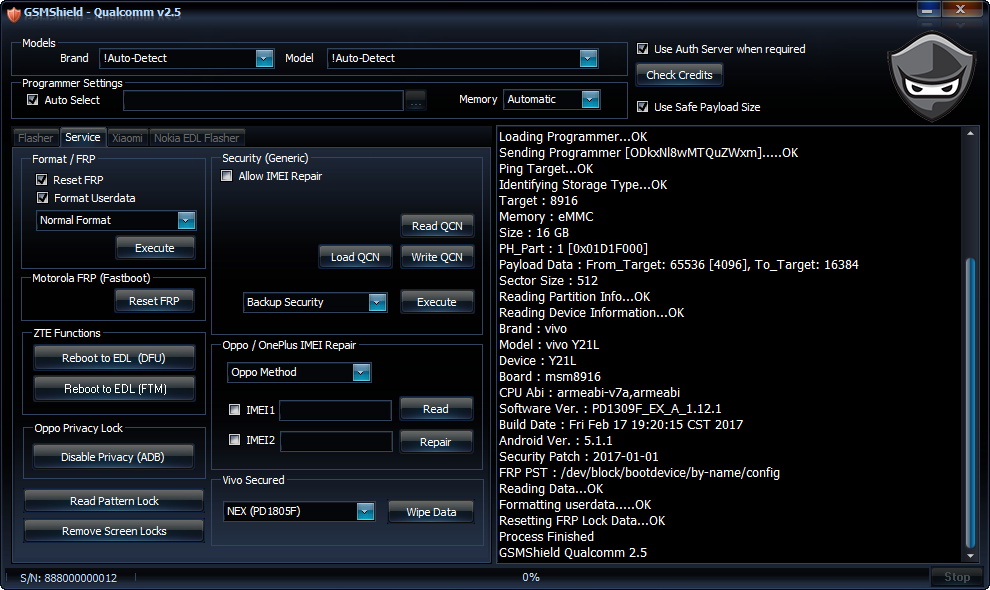Tick the IMEI2 checkbox

(234, 440)
